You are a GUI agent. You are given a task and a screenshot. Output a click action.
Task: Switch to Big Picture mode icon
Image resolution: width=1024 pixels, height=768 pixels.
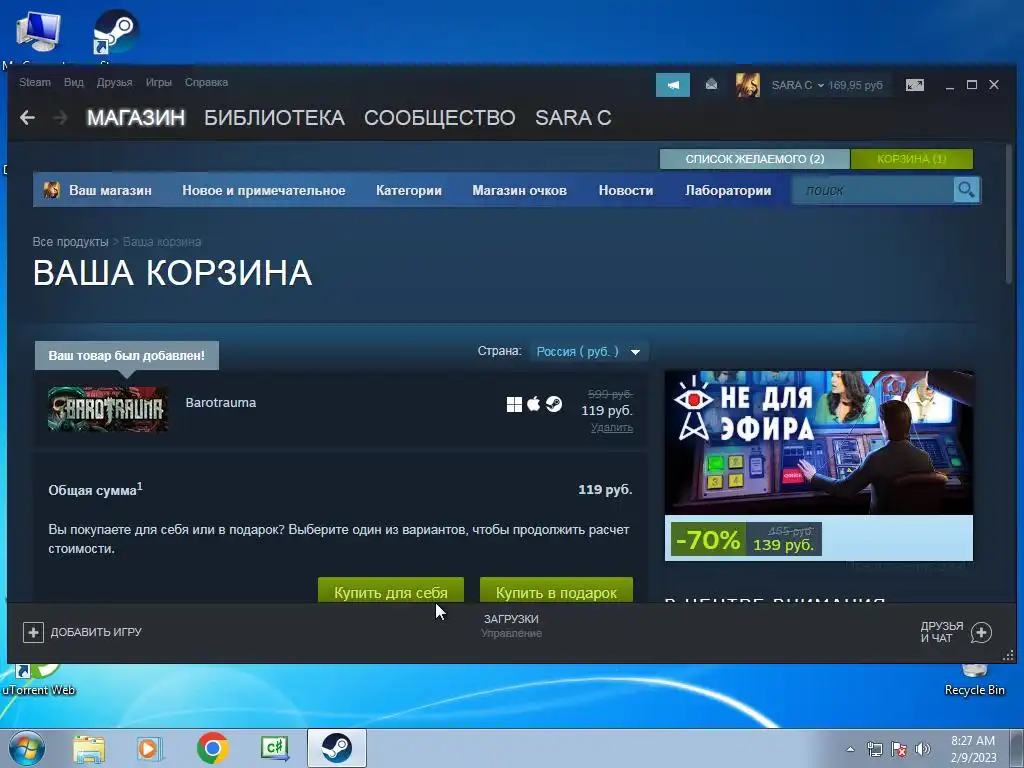[x=914, y=85]
